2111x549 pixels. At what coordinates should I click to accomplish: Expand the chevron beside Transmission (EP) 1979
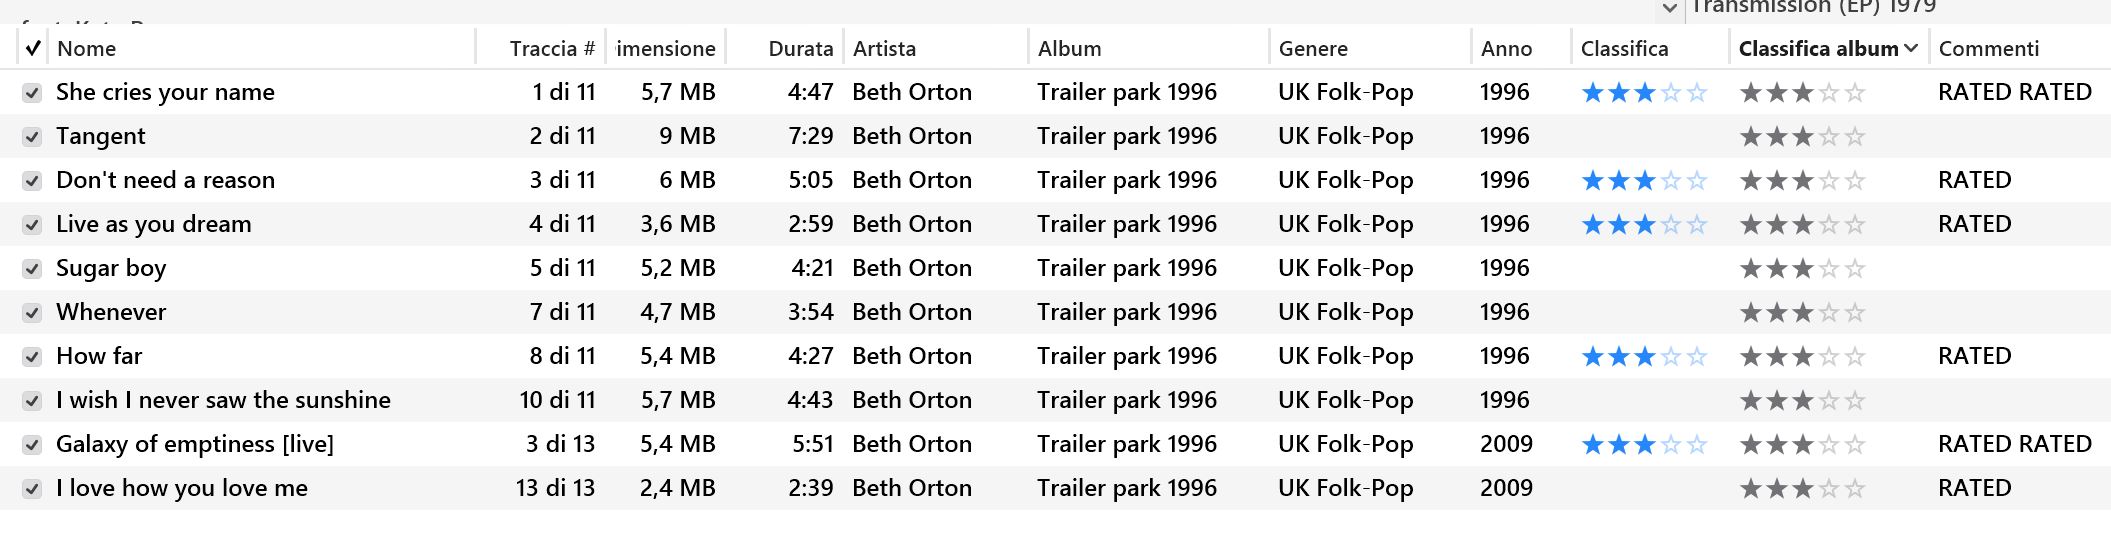click(x=1668, y=9)
